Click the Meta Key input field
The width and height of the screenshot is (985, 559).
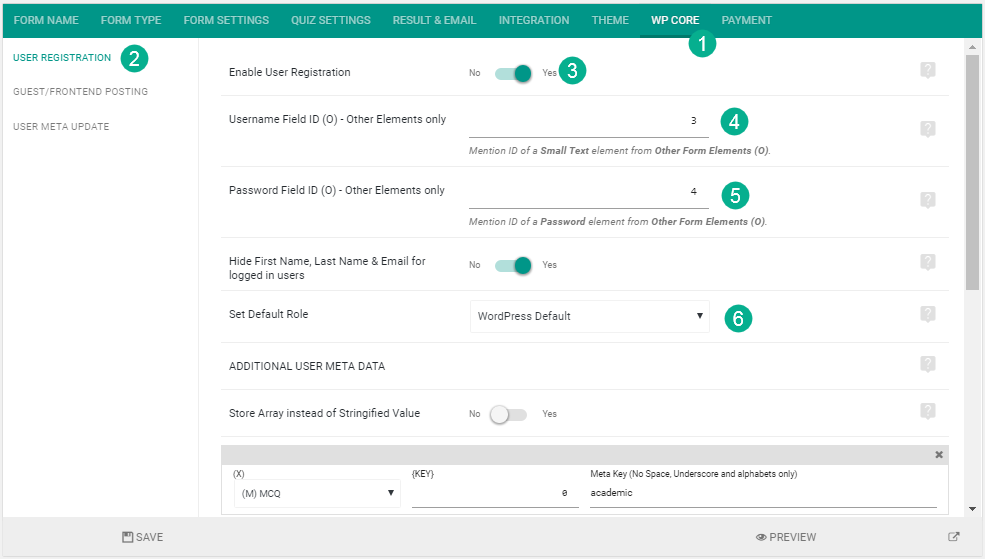762,493
